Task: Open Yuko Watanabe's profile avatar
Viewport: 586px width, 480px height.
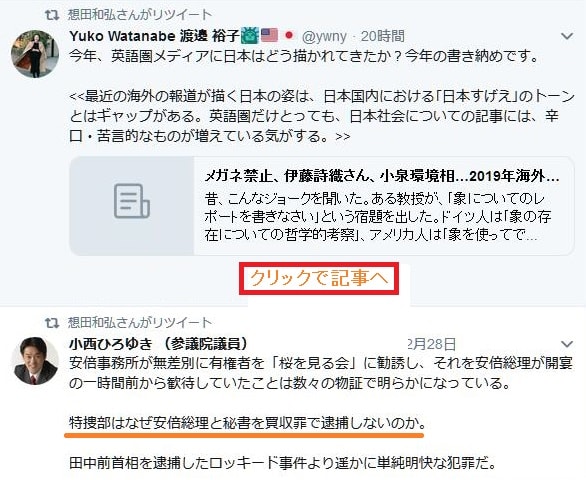Action: [35, 54]
